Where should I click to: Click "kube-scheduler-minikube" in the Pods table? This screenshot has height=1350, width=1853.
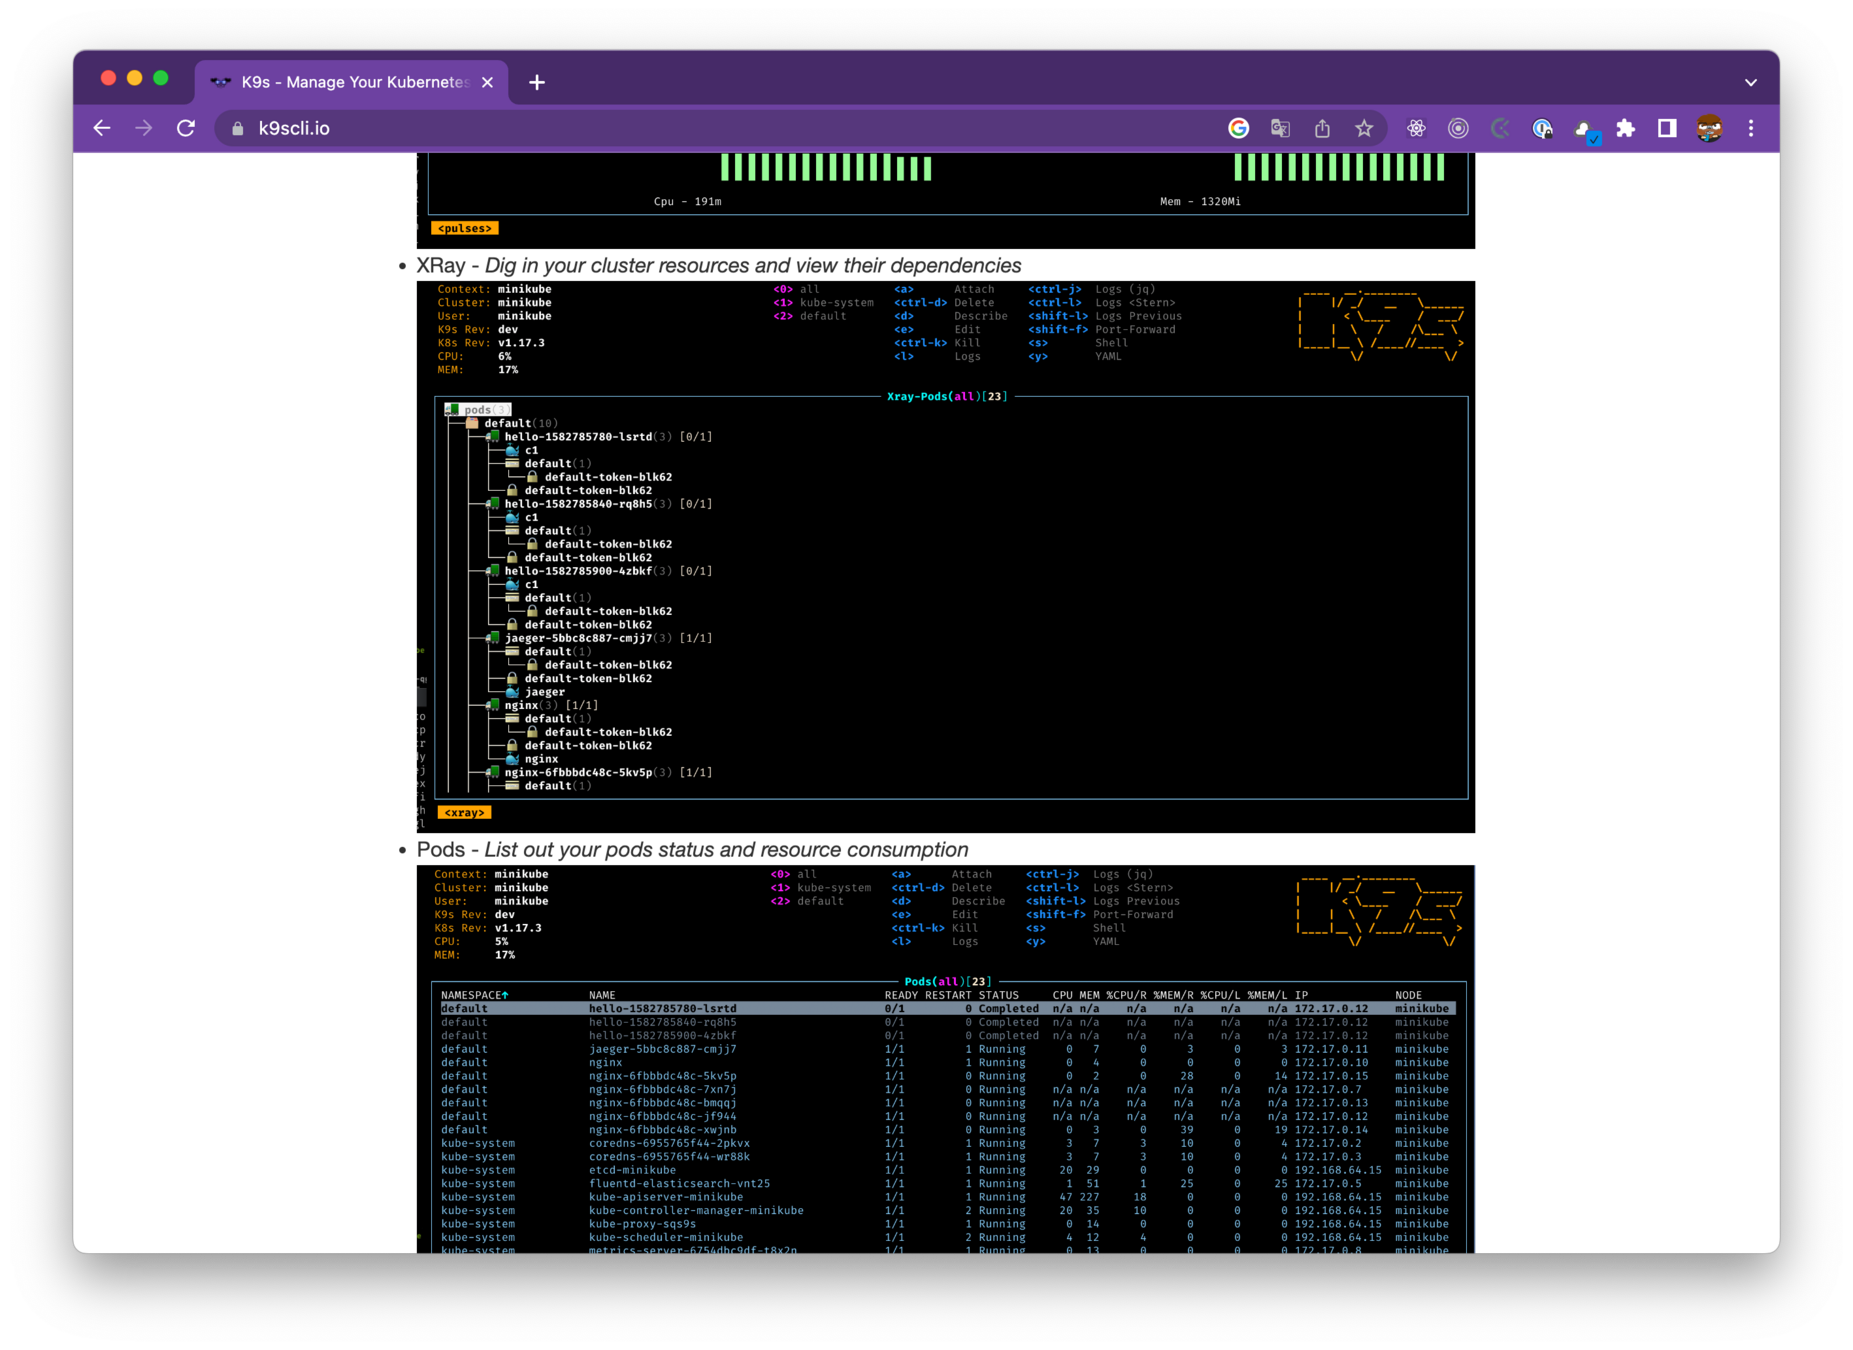pyautogui.click(x=666, y=1238)
